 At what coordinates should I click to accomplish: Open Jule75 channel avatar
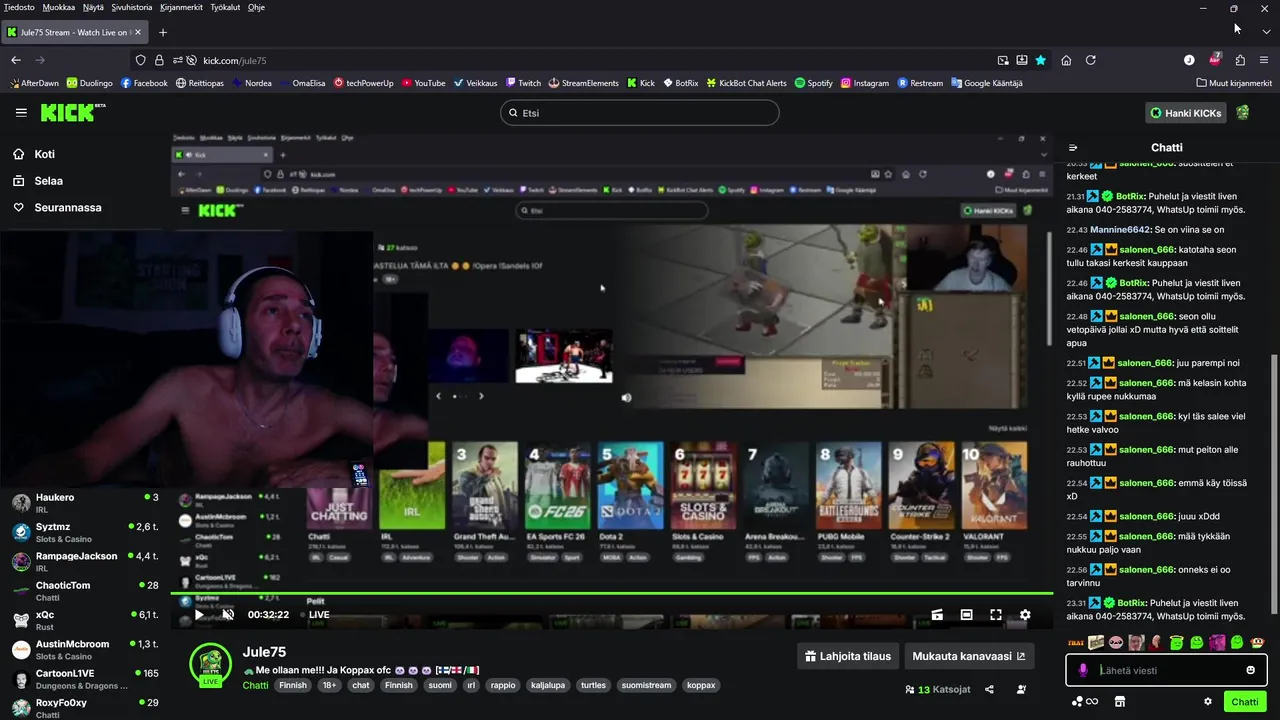coord(210,664)
